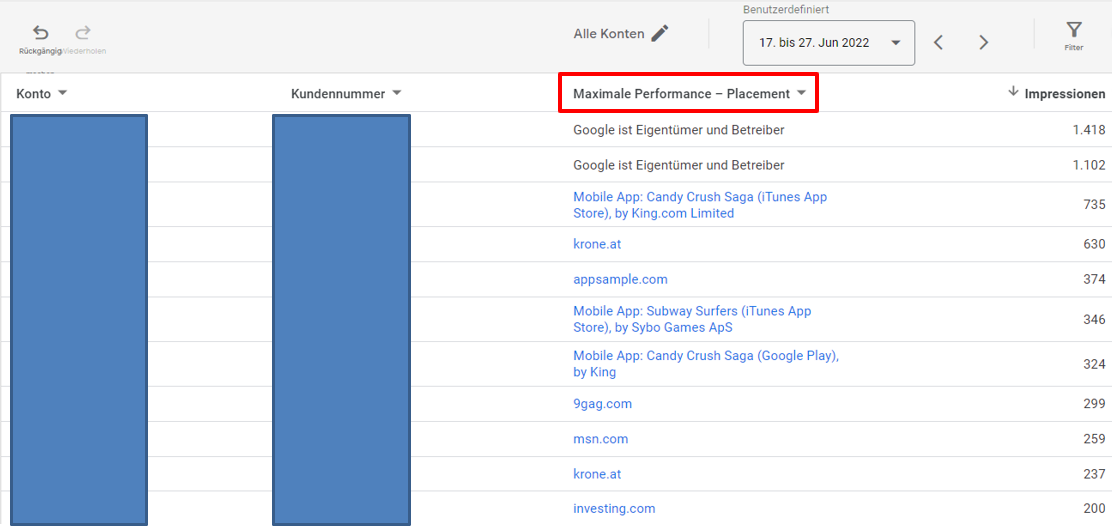Screen dimensions: 1112x529
Task: Click the impressions value 299
Action: (x=1094, y=403)
